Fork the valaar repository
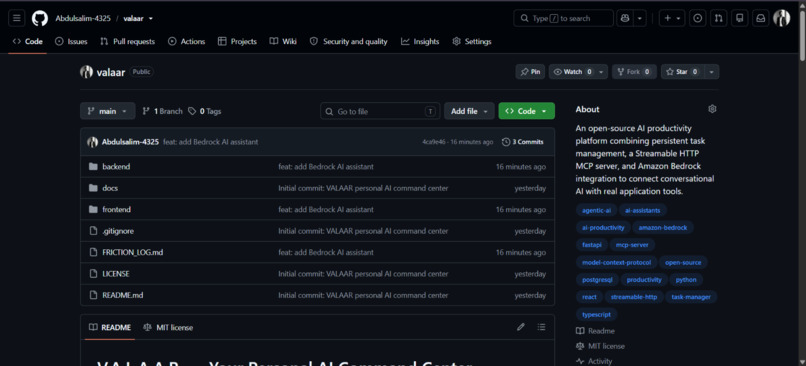 634,72
